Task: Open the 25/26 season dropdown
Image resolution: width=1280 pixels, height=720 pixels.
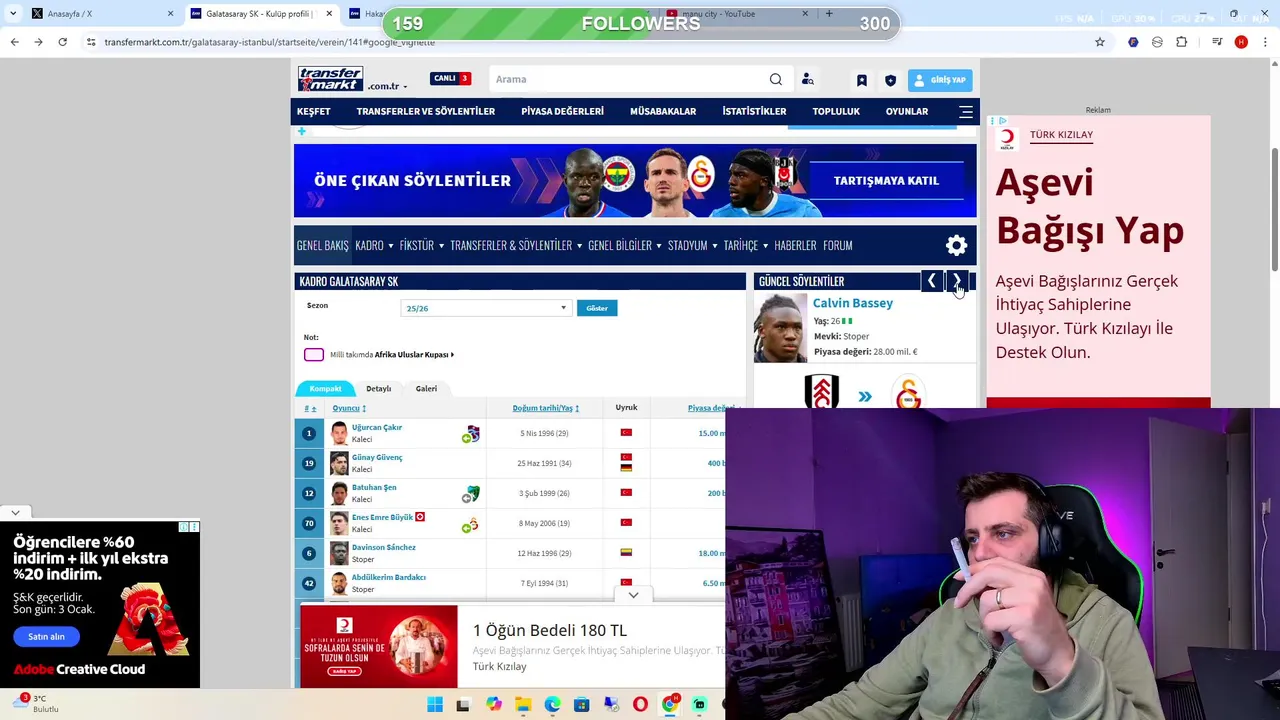Action: pyautogui.click(x=485, y=308)
